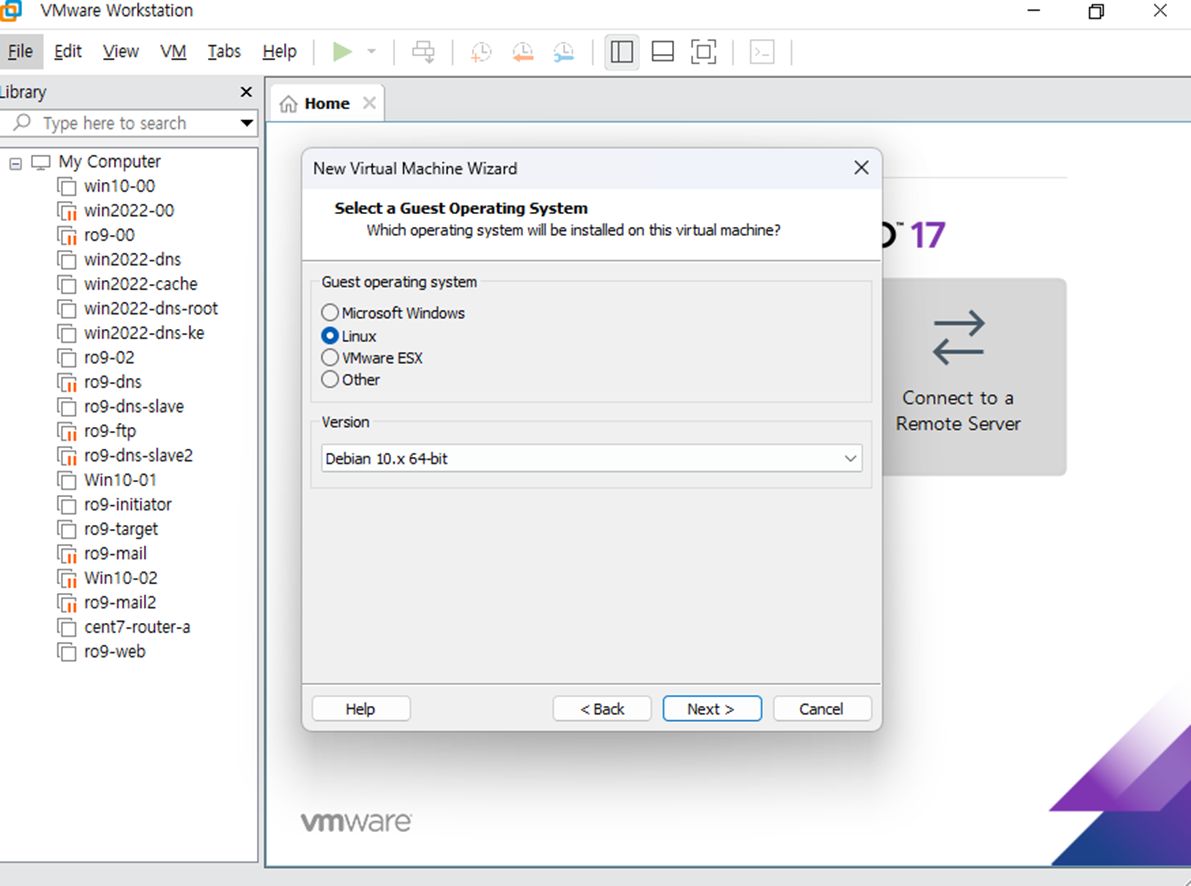Image resolution: width=1191 pixels, height=886 pixels.
Task: Select ro9-initiator in the library tree
Action: point(128,505)
